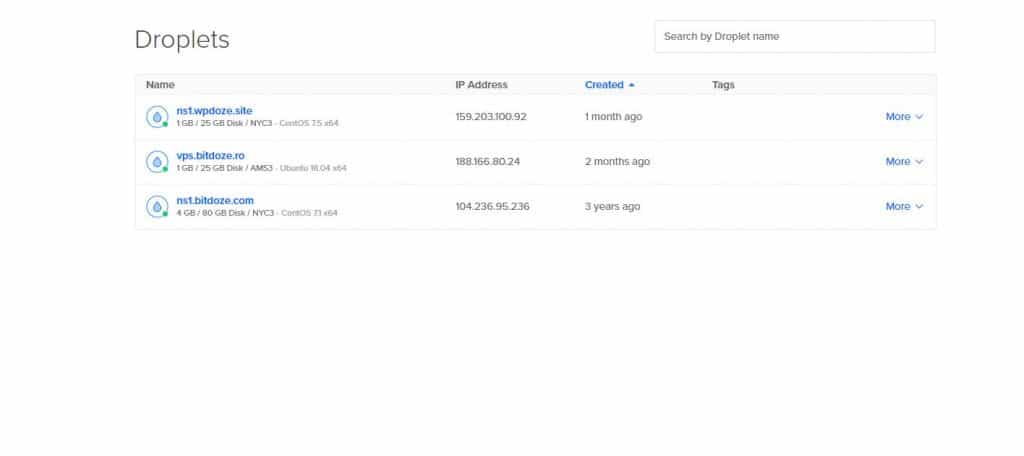Click the ns1.bitdoze.com 4 GB specs line
Viewport: 1024px width, 456px height.
click(x=257, y=213)
